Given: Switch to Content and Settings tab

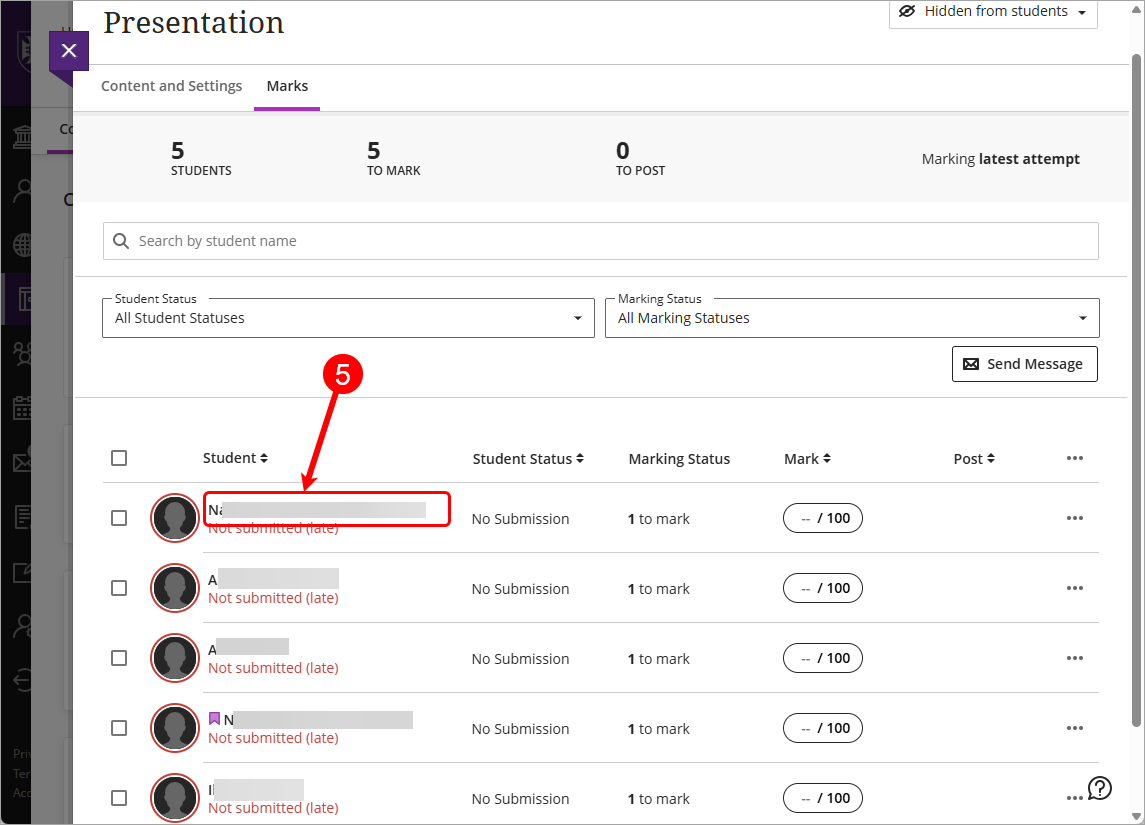Looking at the screenshot, I should click(x=171, y=86).
